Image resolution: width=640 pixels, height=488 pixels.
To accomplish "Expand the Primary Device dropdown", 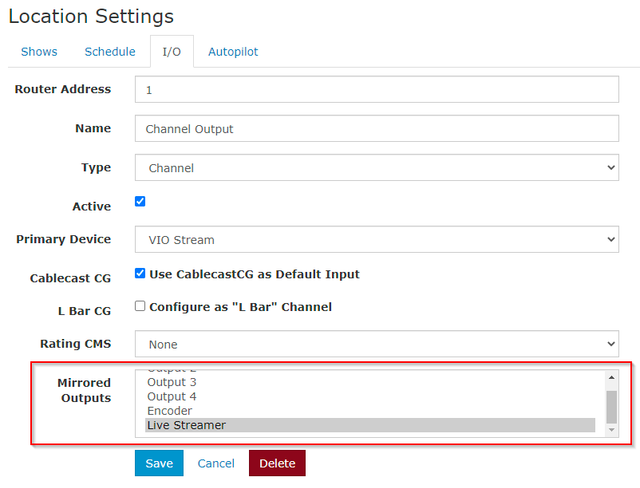I will point(377,240).
